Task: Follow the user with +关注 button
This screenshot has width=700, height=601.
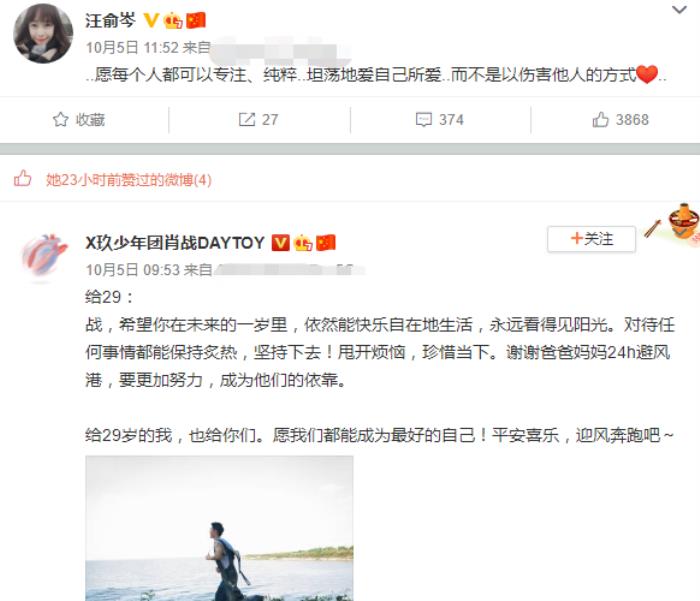Action: pyautogui.click(x=592, y=239)
